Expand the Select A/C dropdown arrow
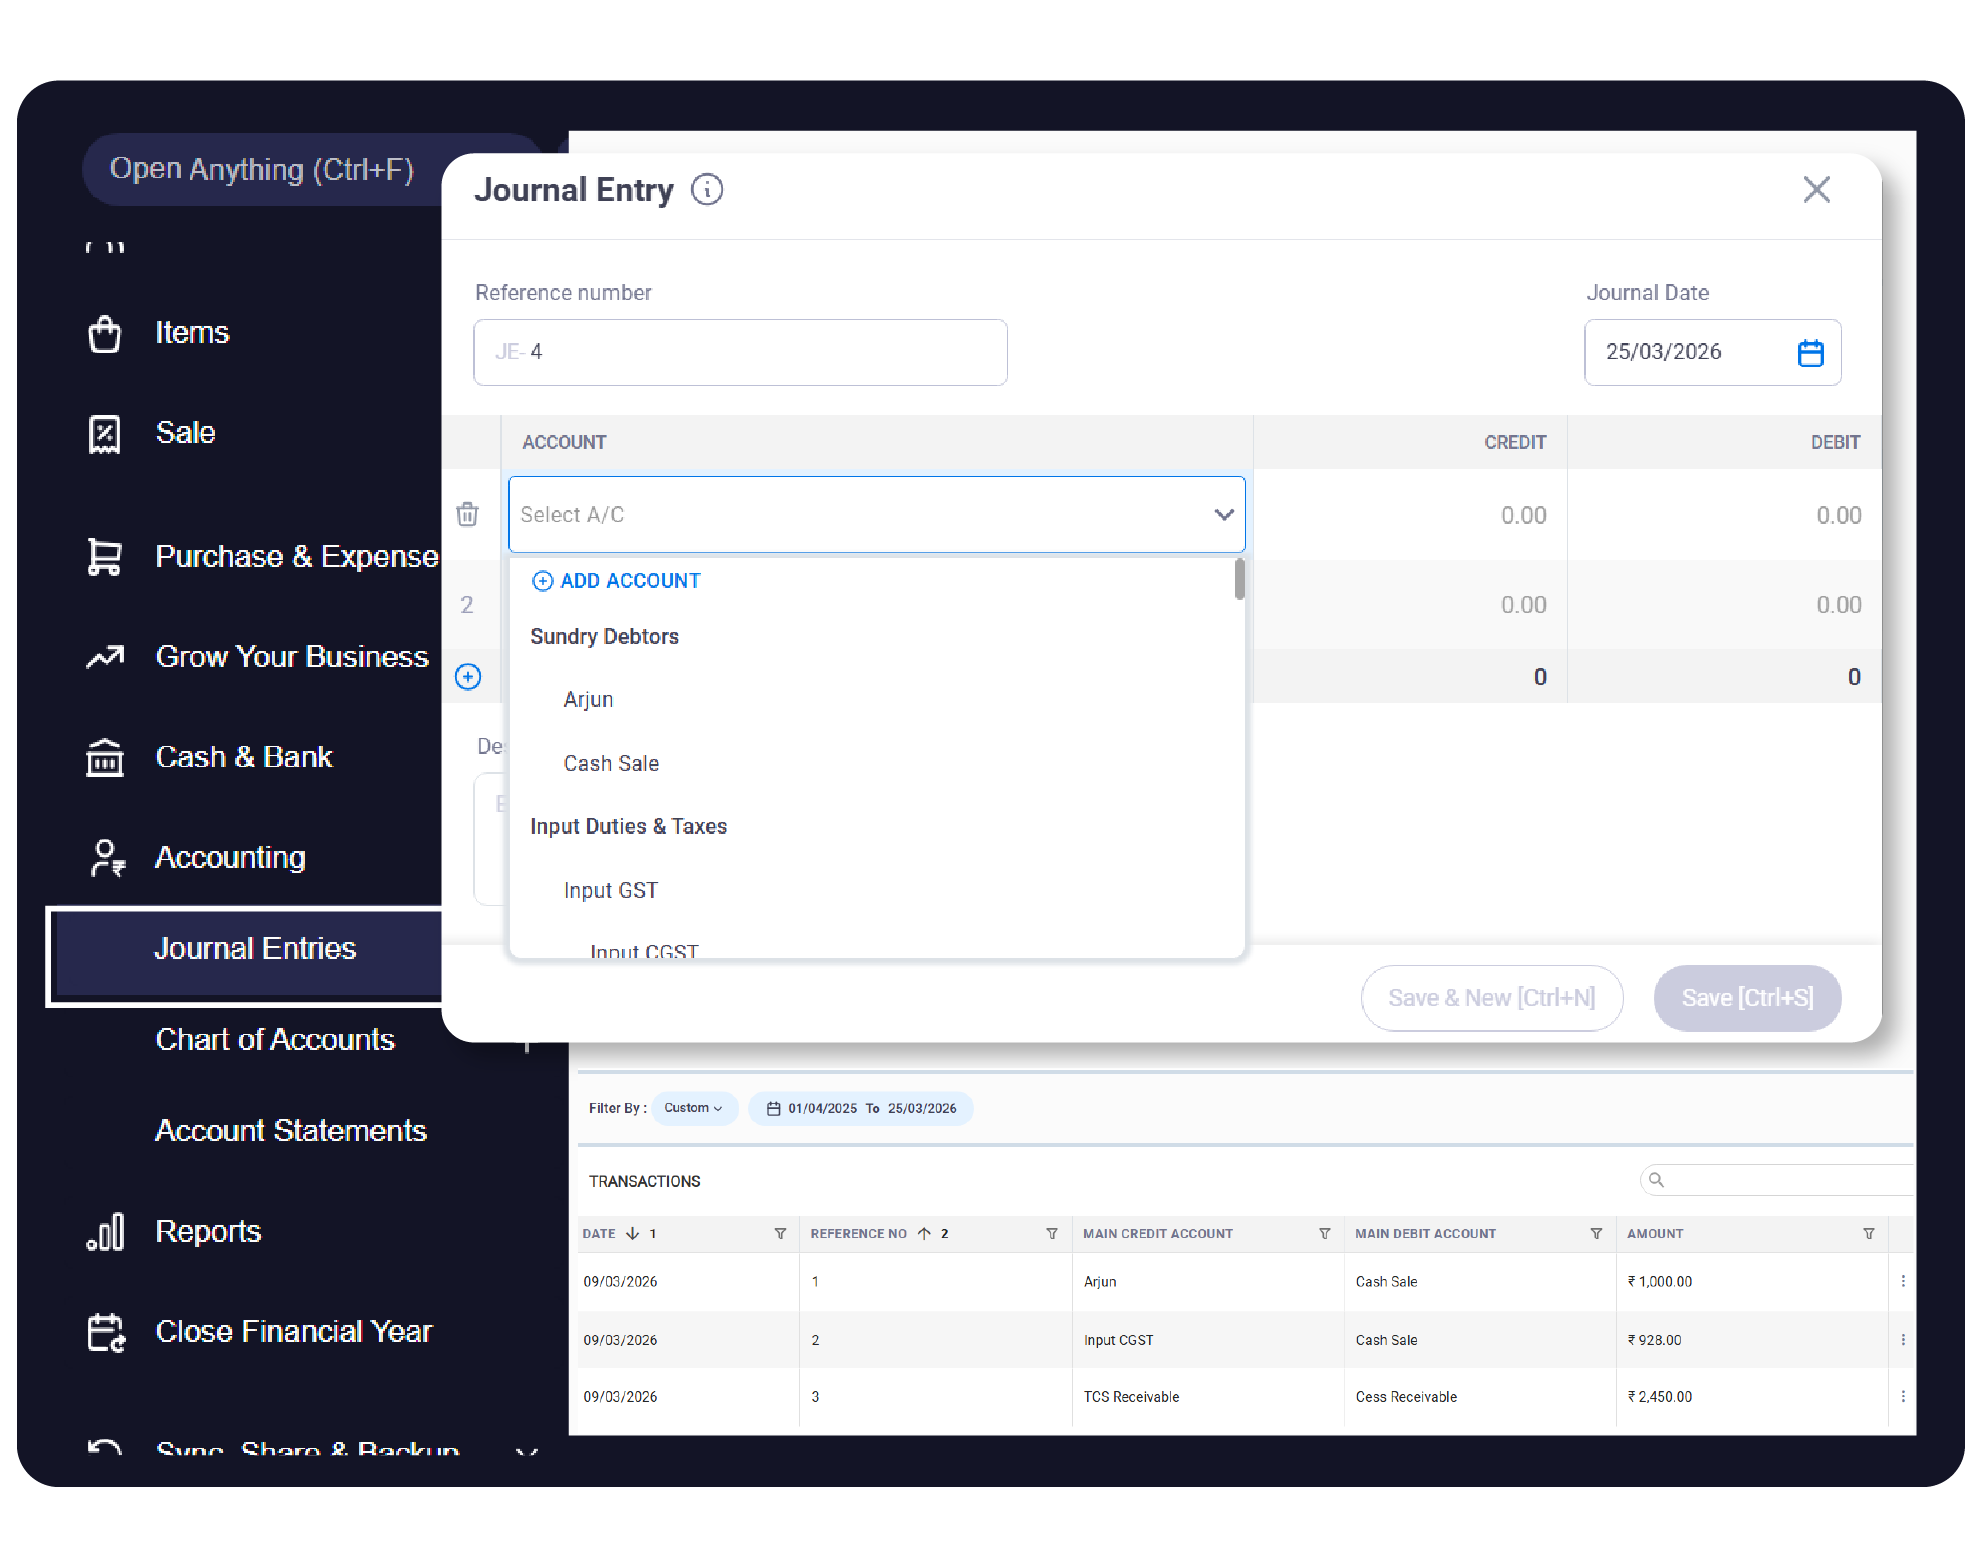The width and height of the screenshot is (1981, 1561). (1223, 514)
